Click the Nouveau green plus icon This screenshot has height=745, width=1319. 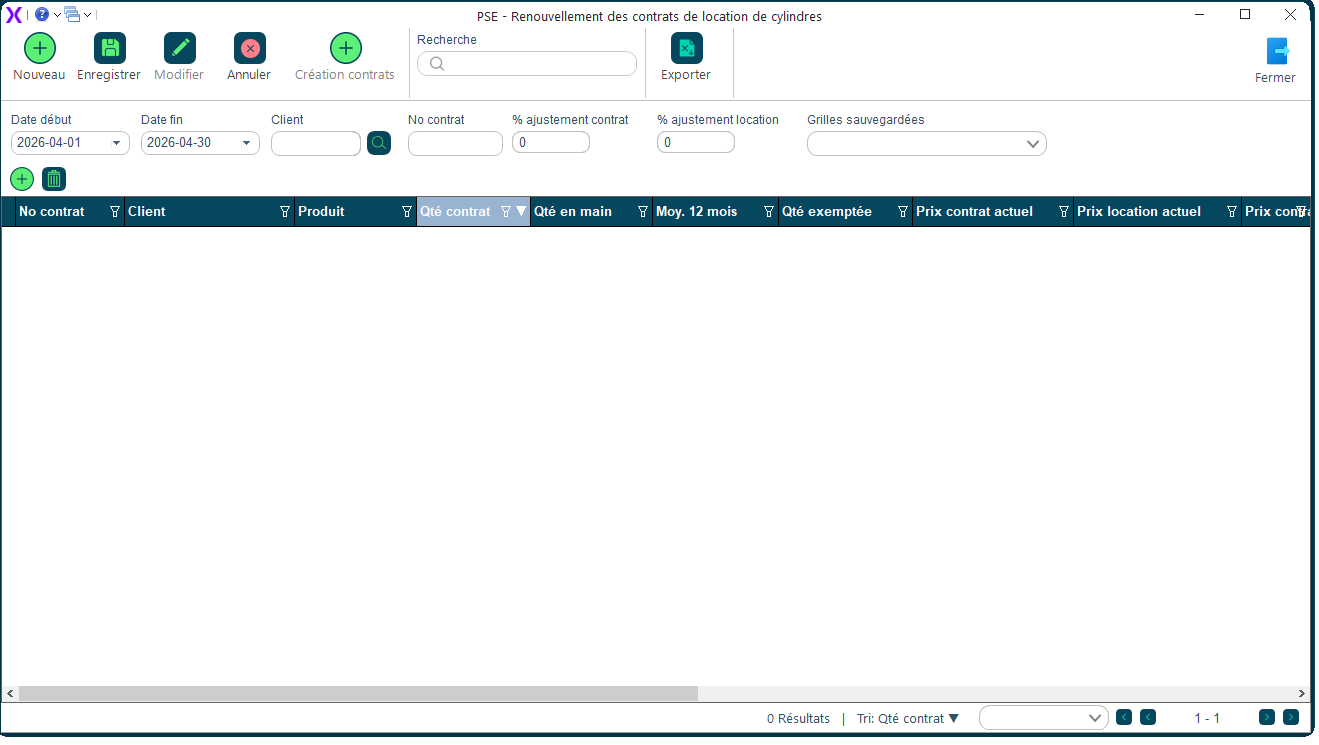tap(39, 48)
